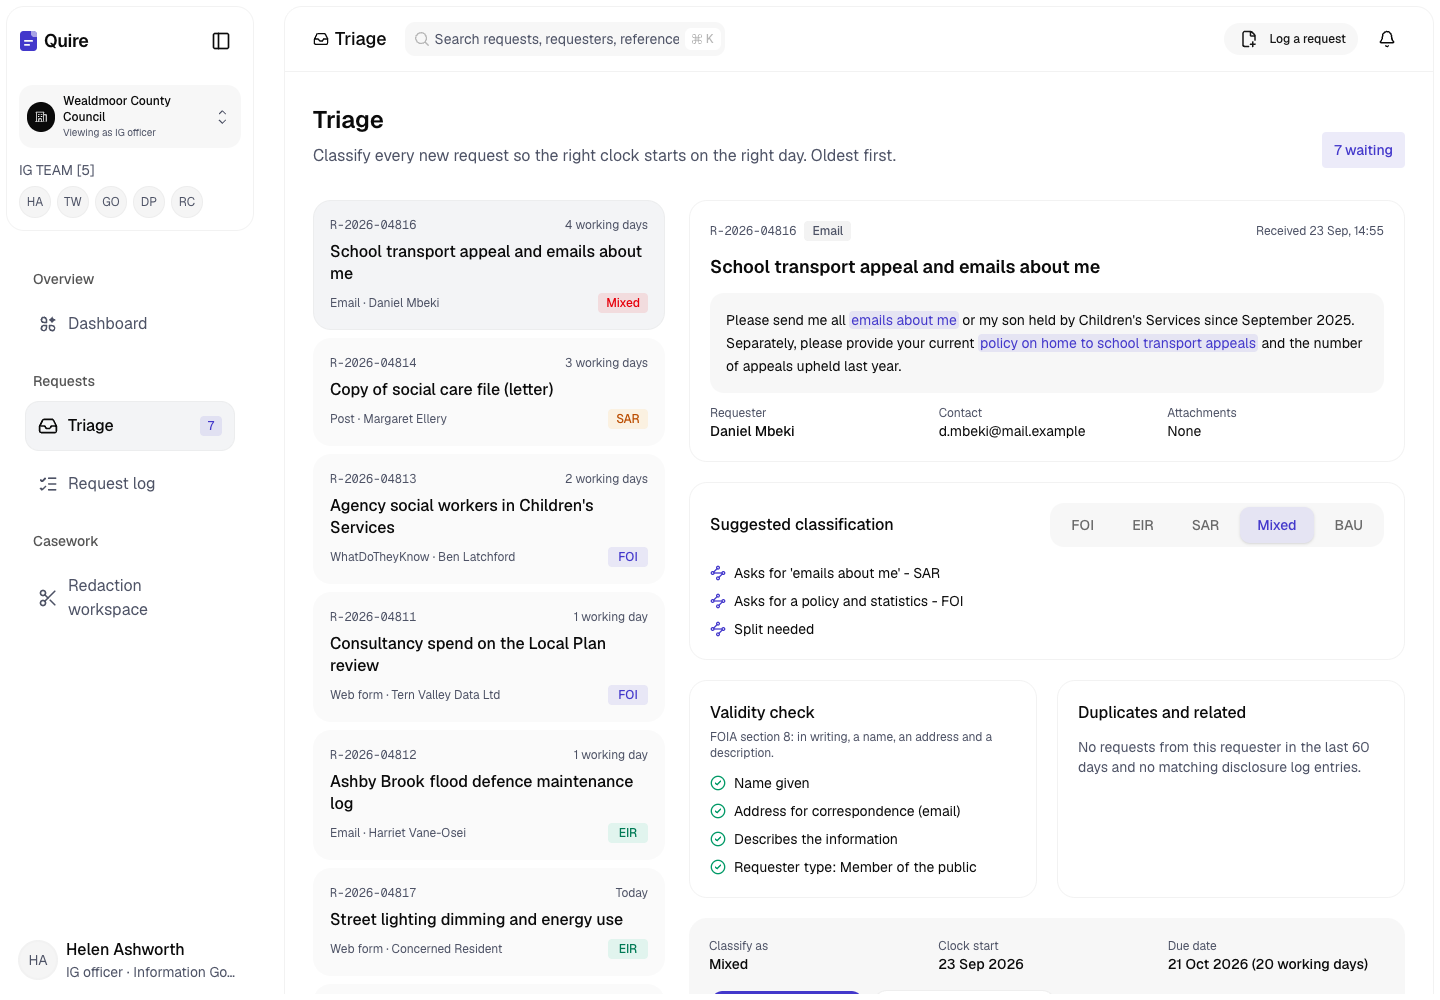
Task: Open the Copy of social care file request
Action: pos(489,392)
